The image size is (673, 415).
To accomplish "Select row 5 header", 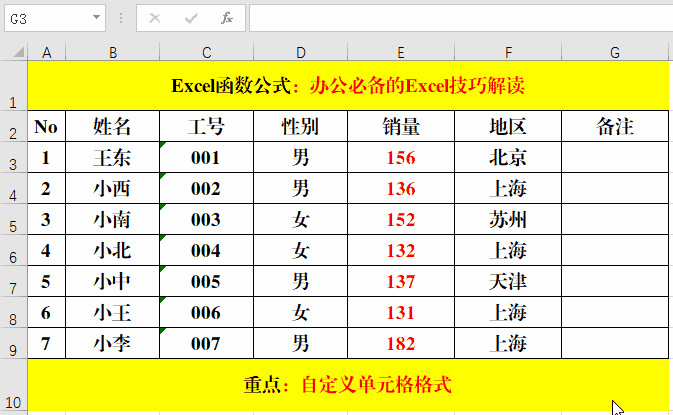I will (13, 219).
